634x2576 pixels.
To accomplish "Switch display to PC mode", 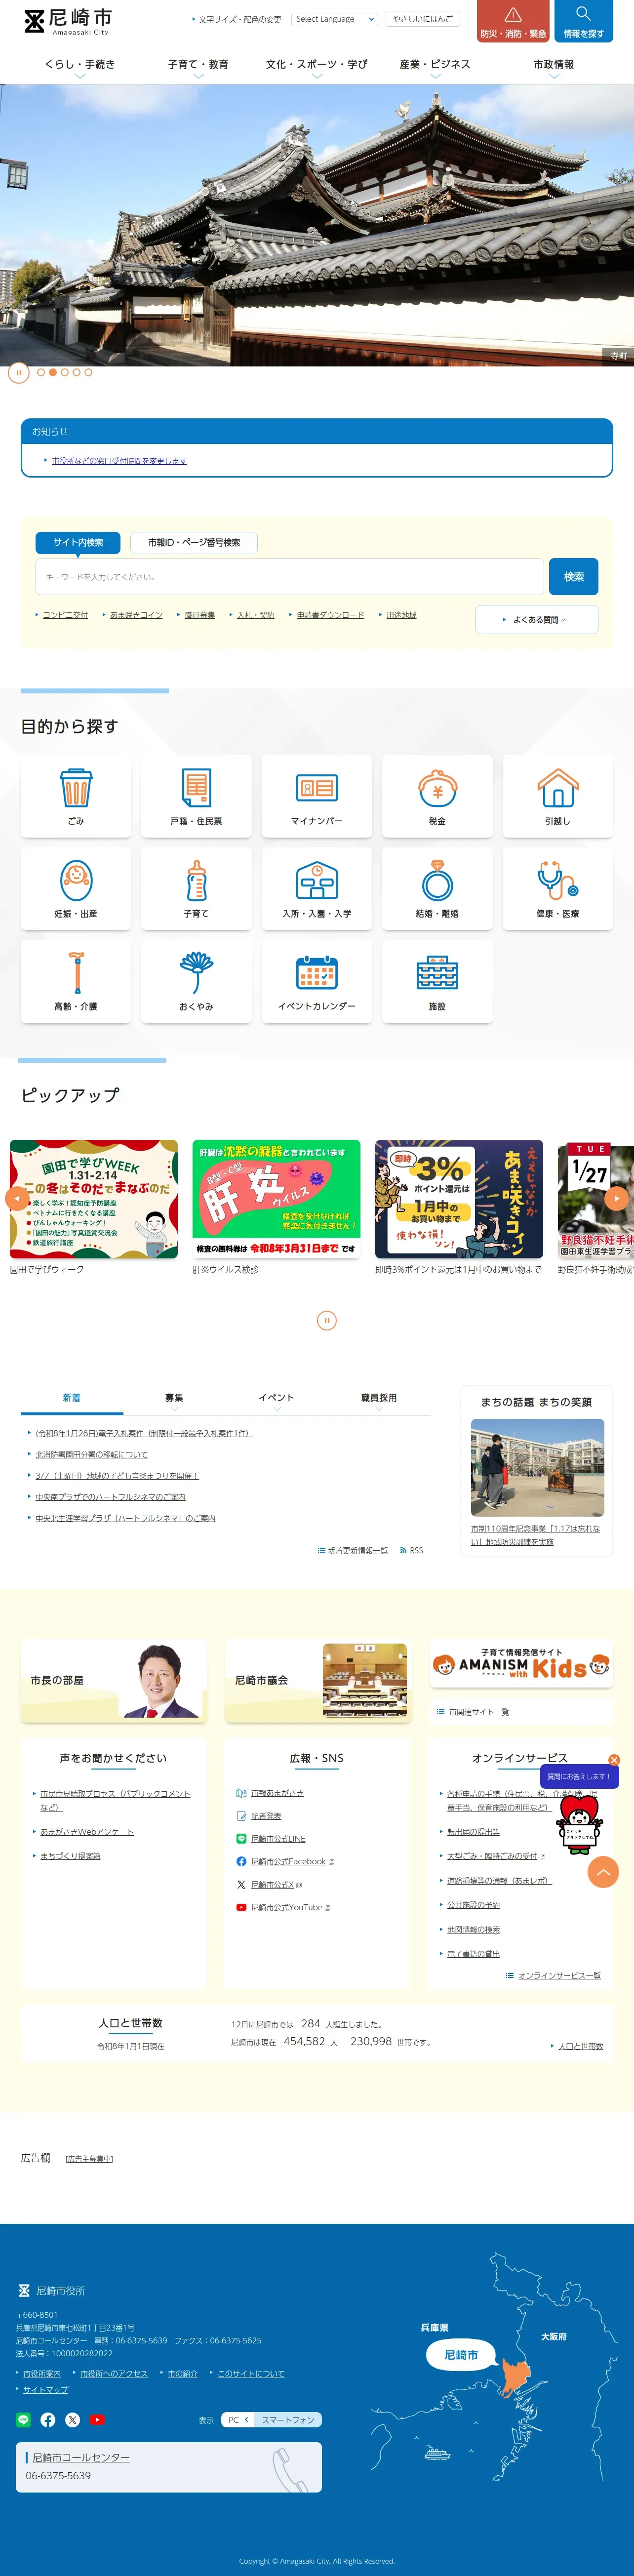I will click(x=237, y=2419).
